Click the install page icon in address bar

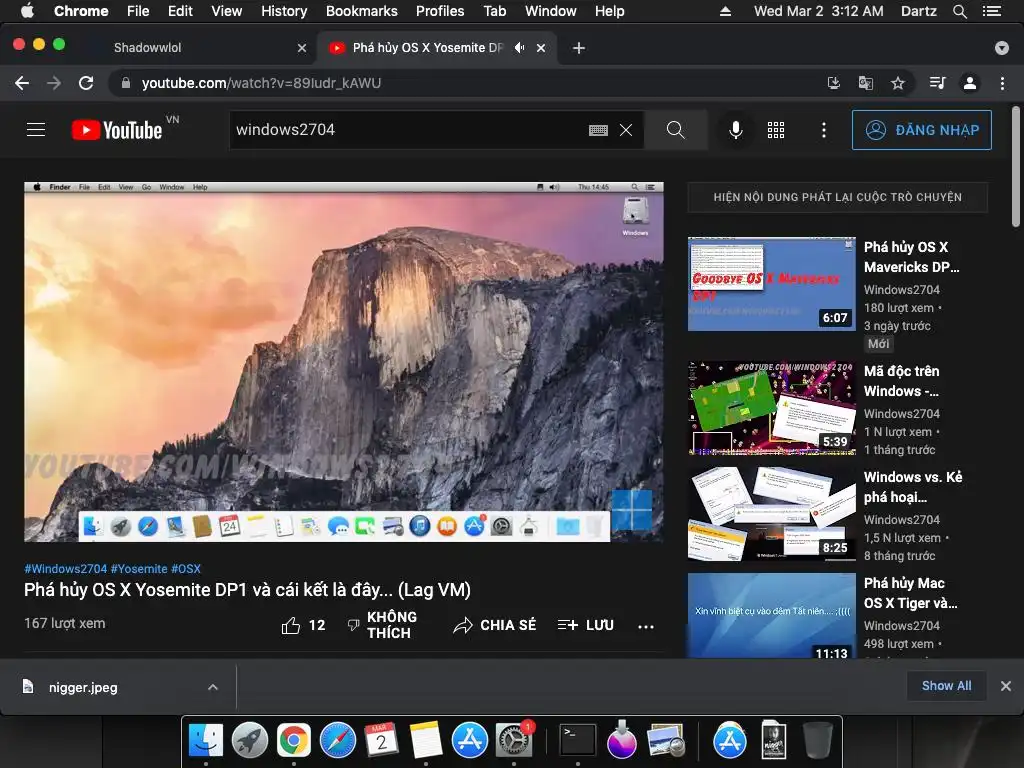pos(833,83)
